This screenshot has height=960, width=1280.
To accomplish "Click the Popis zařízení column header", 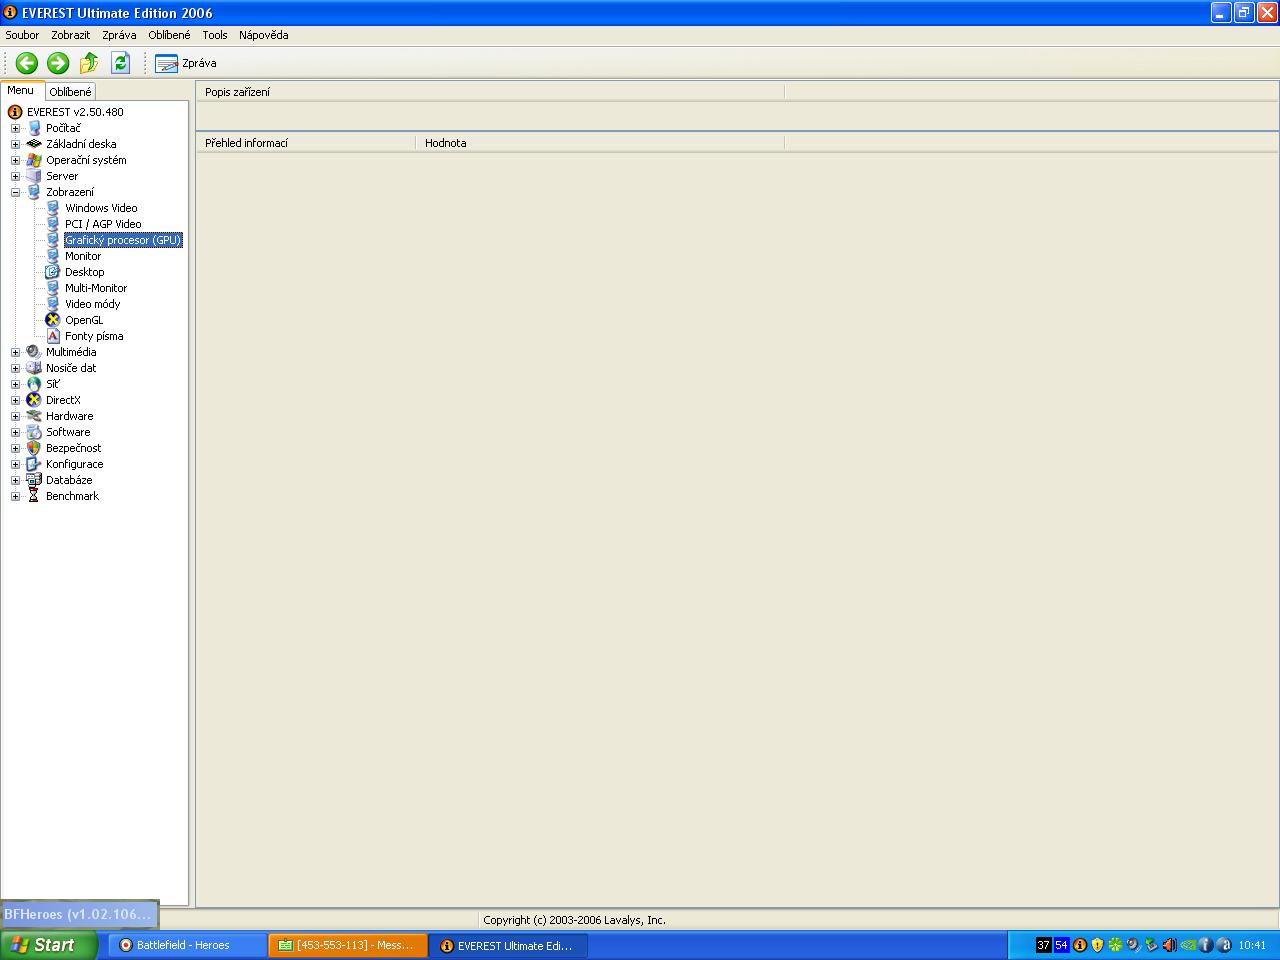I will tap(491, 92).
